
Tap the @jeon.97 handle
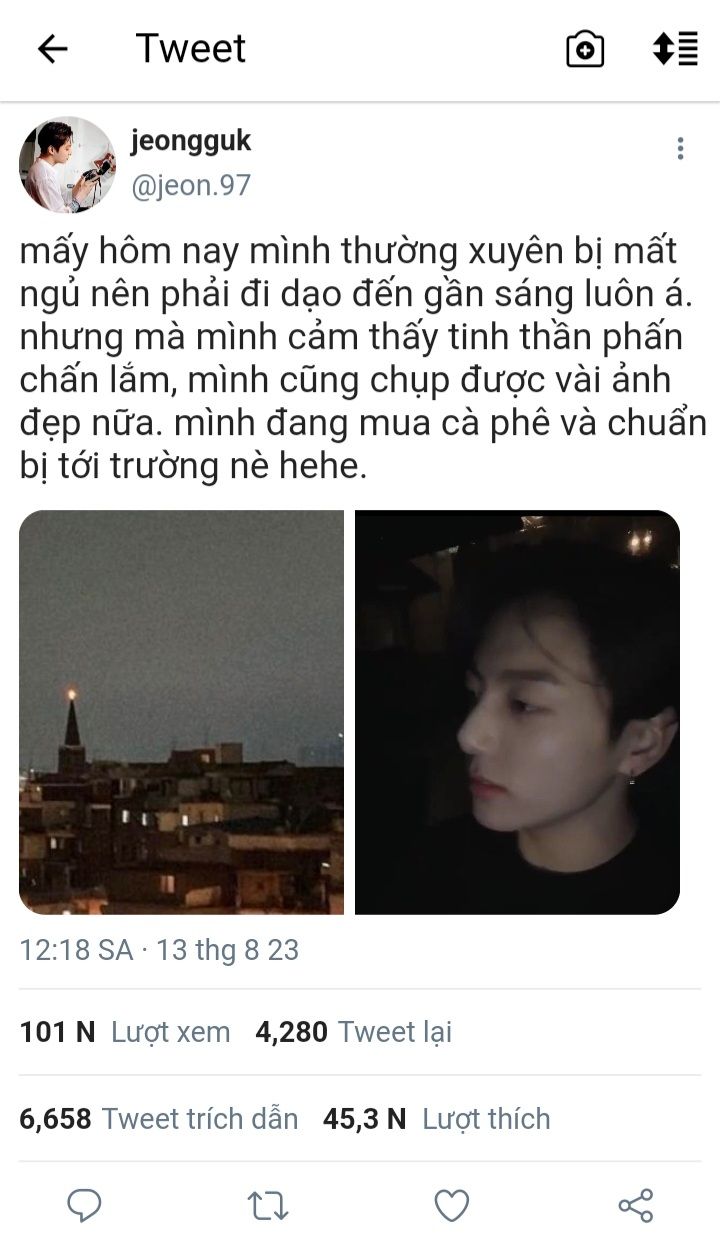[191, 185]
